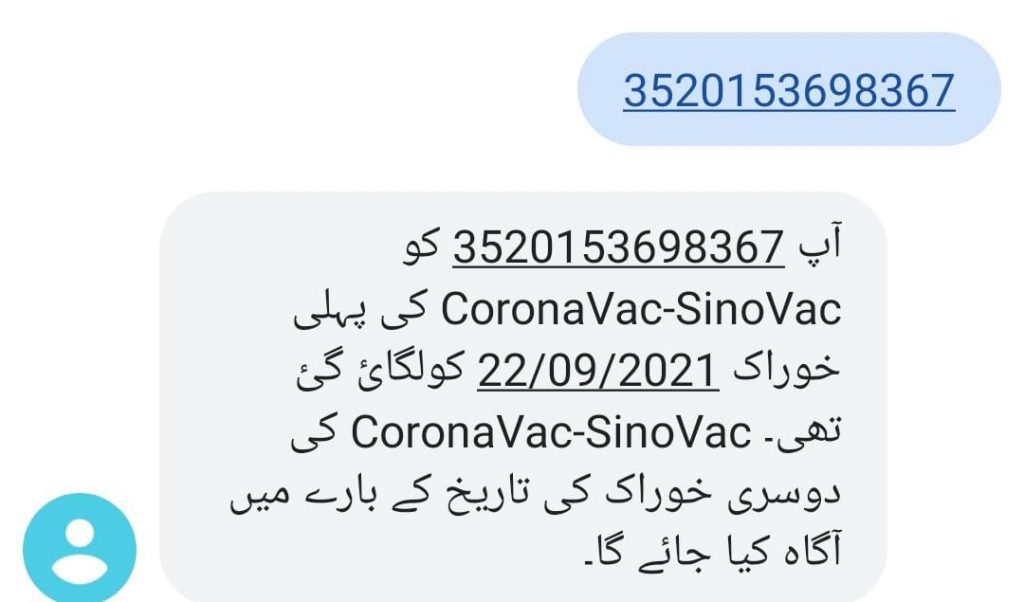Click the phrase کولگائی گئی after the date
The width and height of the screenshot is (1024, 602).
tap(380, 370)
